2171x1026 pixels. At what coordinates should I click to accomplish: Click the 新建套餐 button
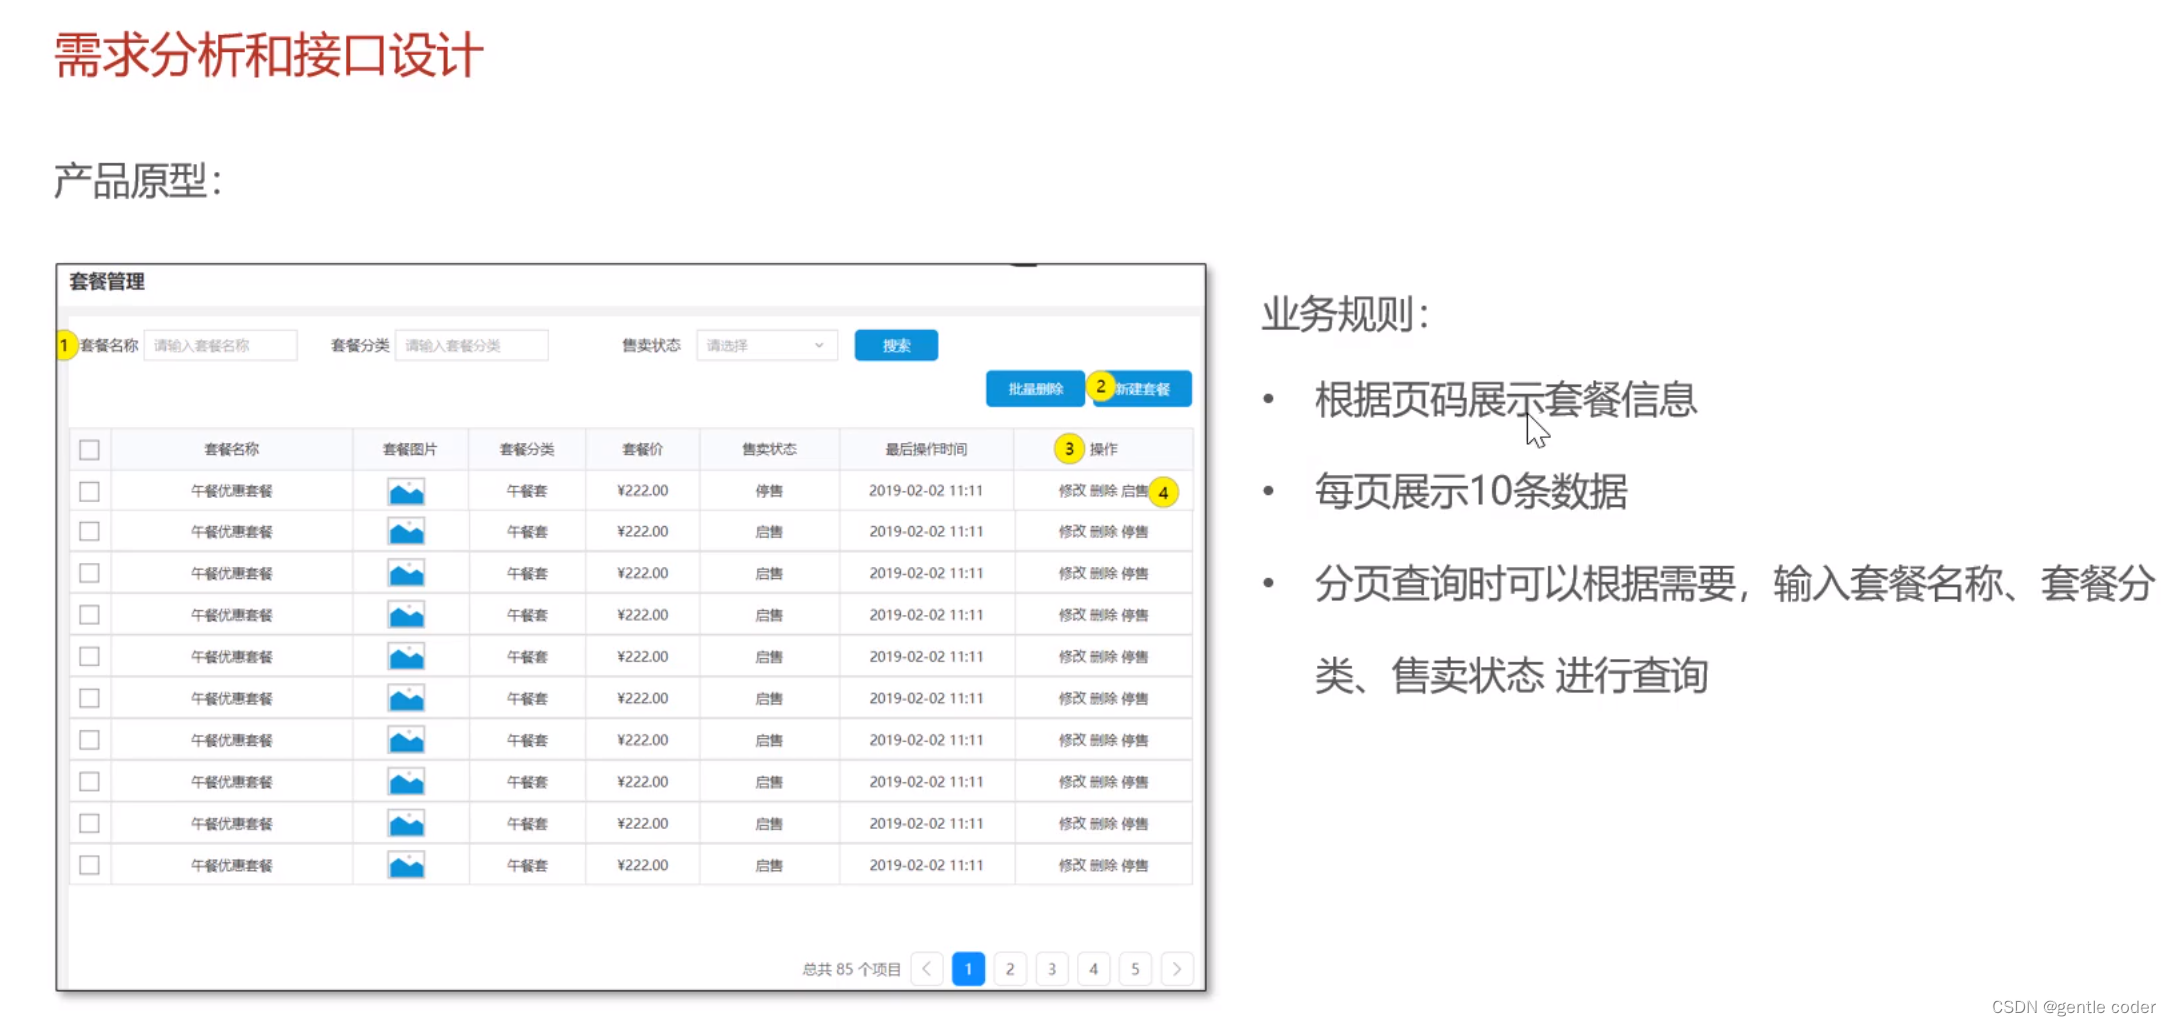[x=1142, y=389]
